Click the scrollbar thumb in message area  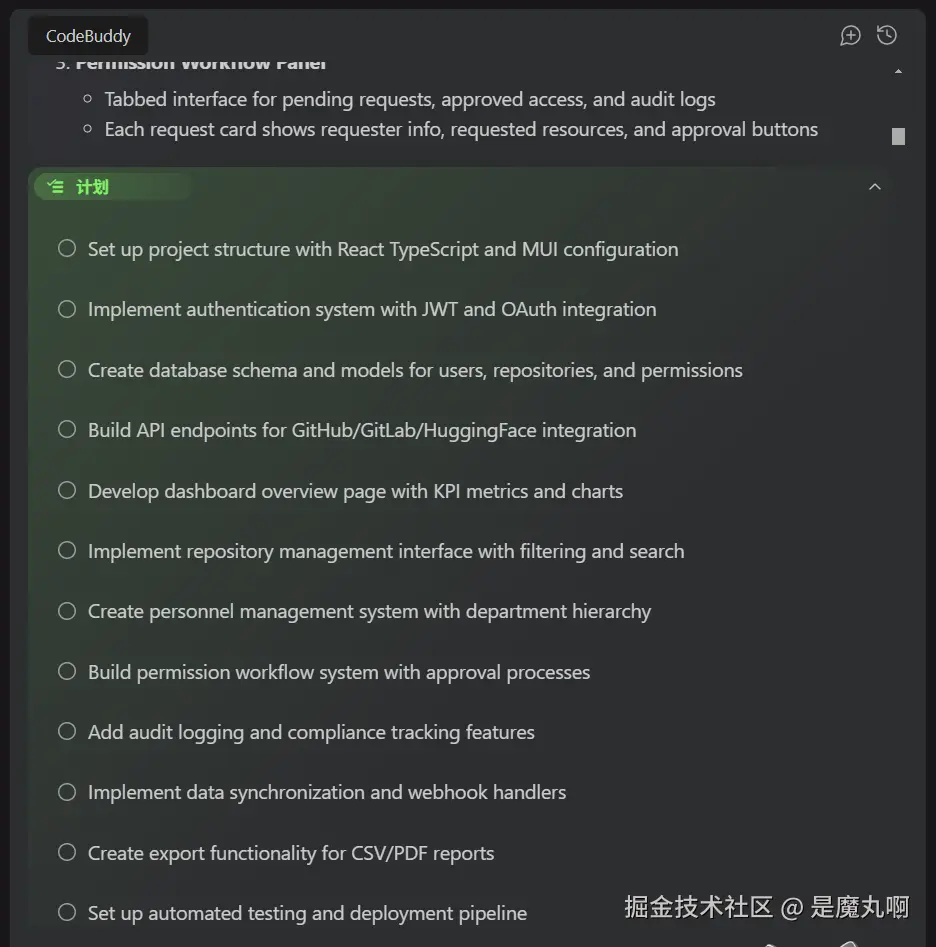click(x=898, y=136)
